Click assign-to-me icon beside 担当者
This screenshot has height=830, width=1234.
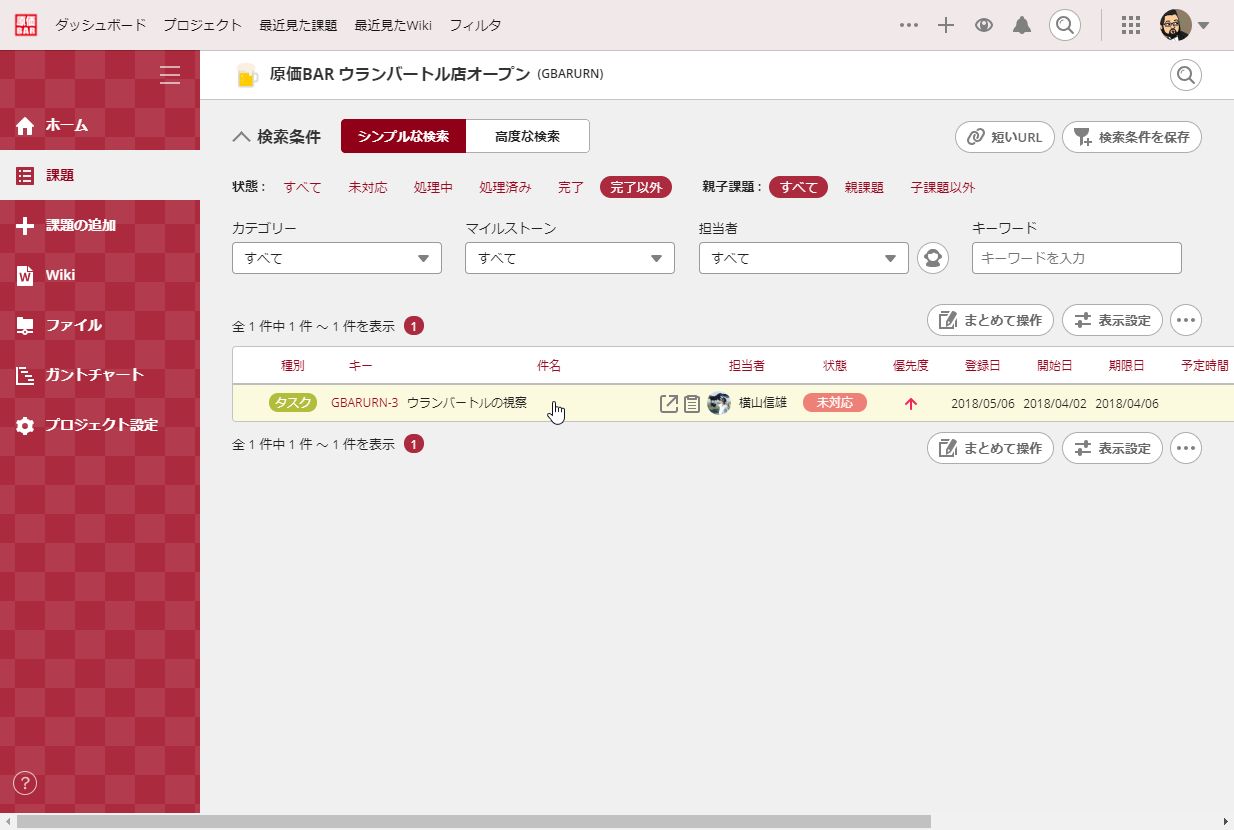click(933, 258)
